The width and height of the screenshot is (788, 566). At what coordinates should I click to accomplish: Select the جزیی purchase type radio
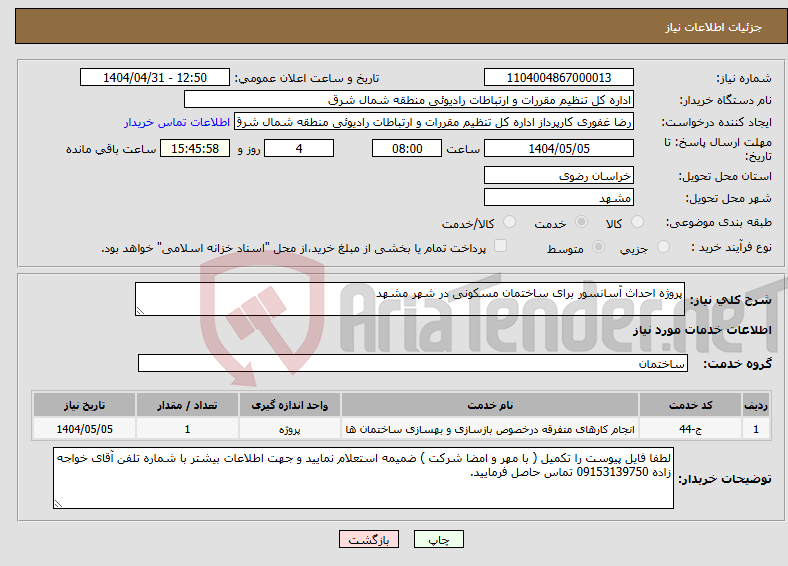(x=663, y=247)
